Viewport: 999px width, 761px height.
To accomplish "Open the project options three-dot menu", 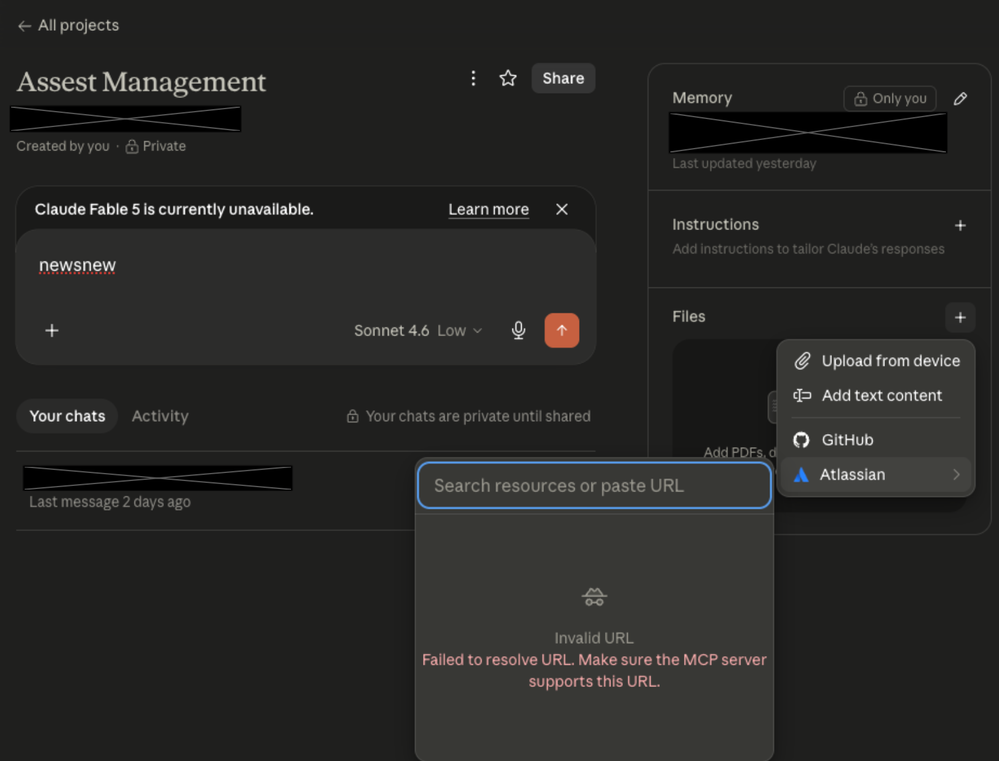I will [x=473, y=78].
